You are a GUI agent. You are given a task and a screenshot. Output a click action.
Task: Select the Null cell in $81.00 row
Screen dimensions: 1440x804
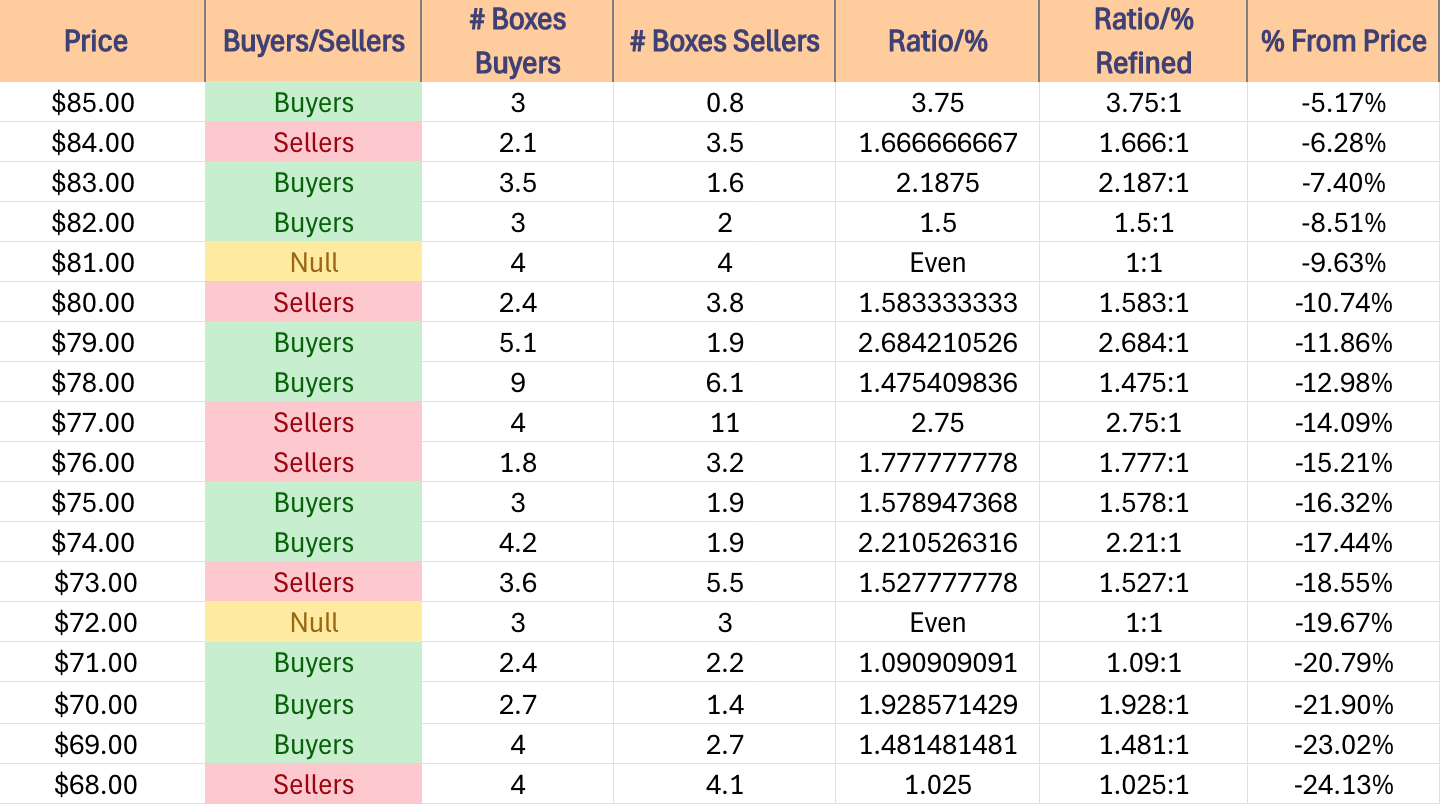point(313,263)
